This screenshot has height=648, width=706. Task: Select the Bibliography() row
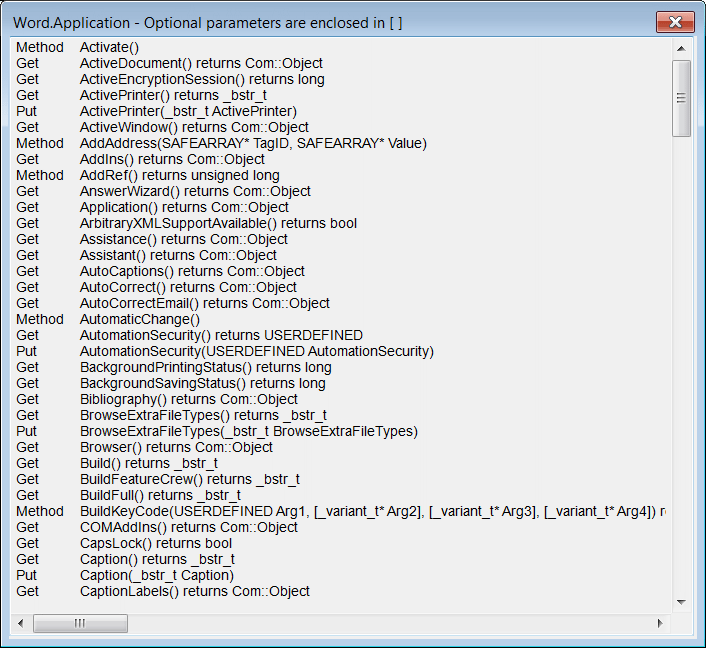(x=341, y=399)
